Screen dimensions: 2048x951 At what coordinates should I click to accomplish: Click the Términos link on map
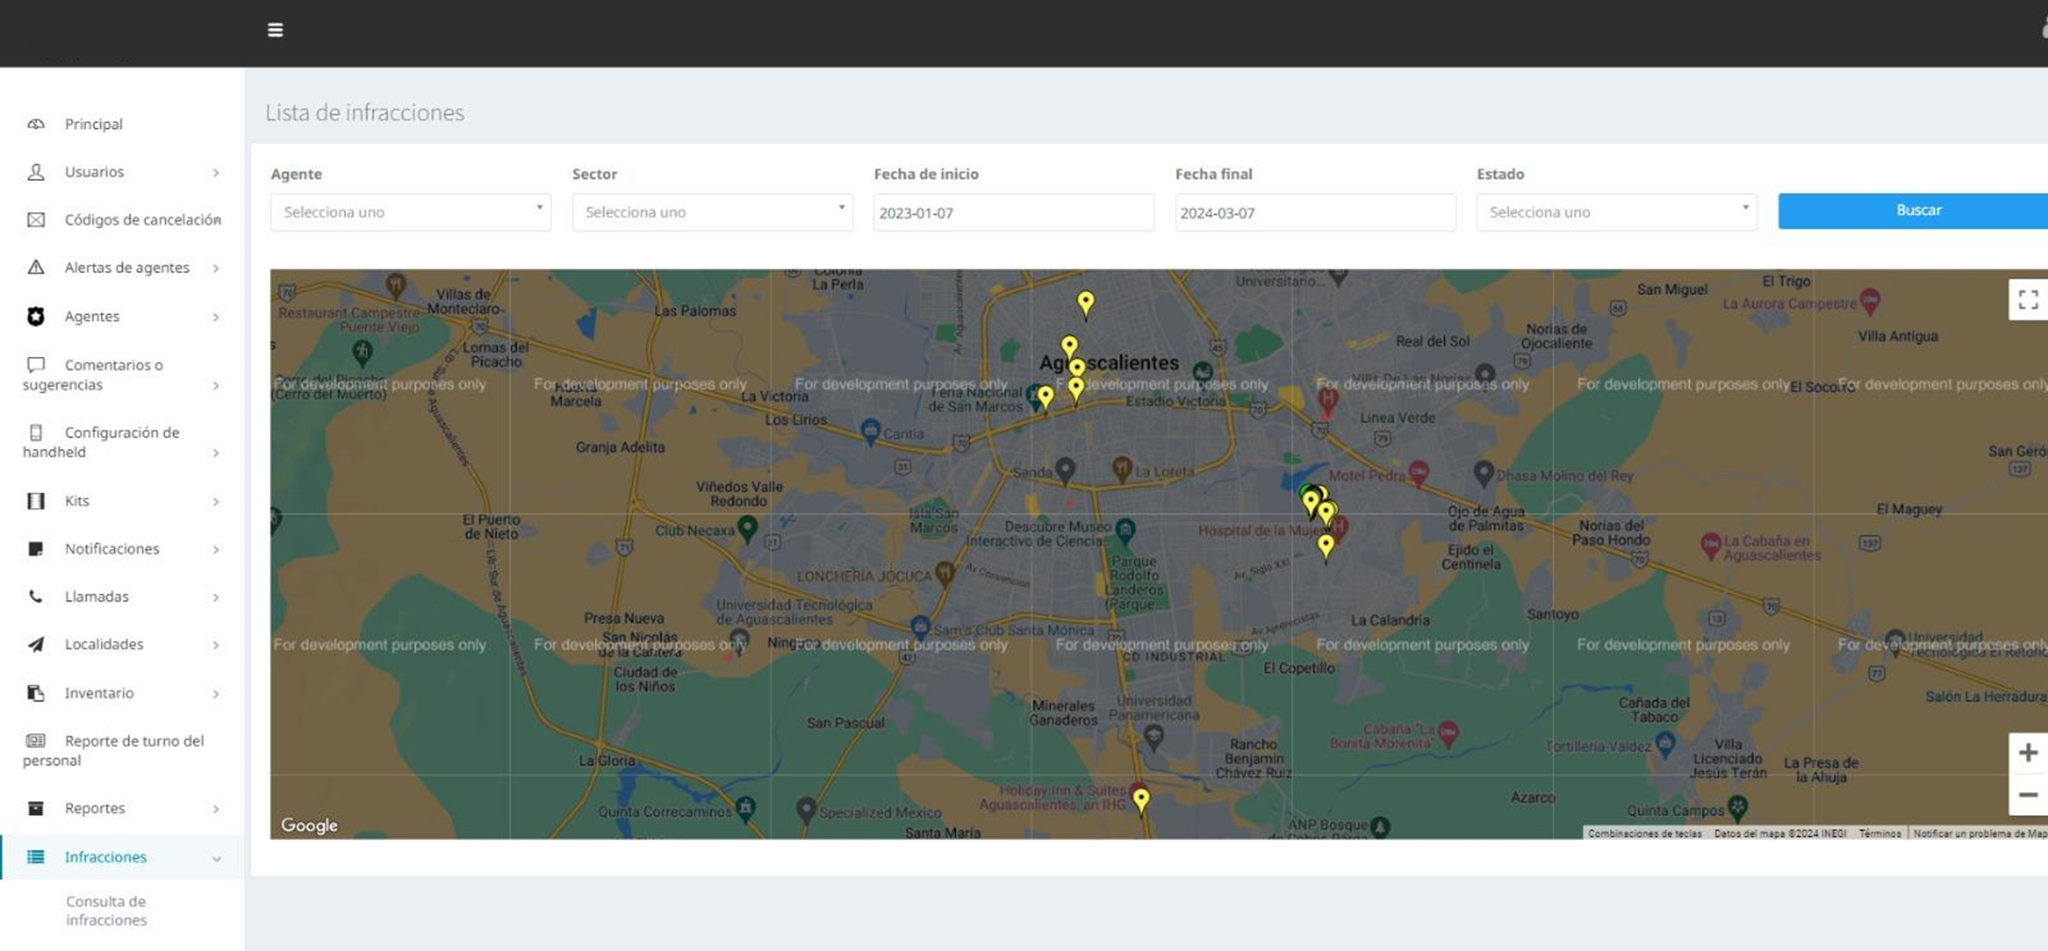pos(1880,834)
